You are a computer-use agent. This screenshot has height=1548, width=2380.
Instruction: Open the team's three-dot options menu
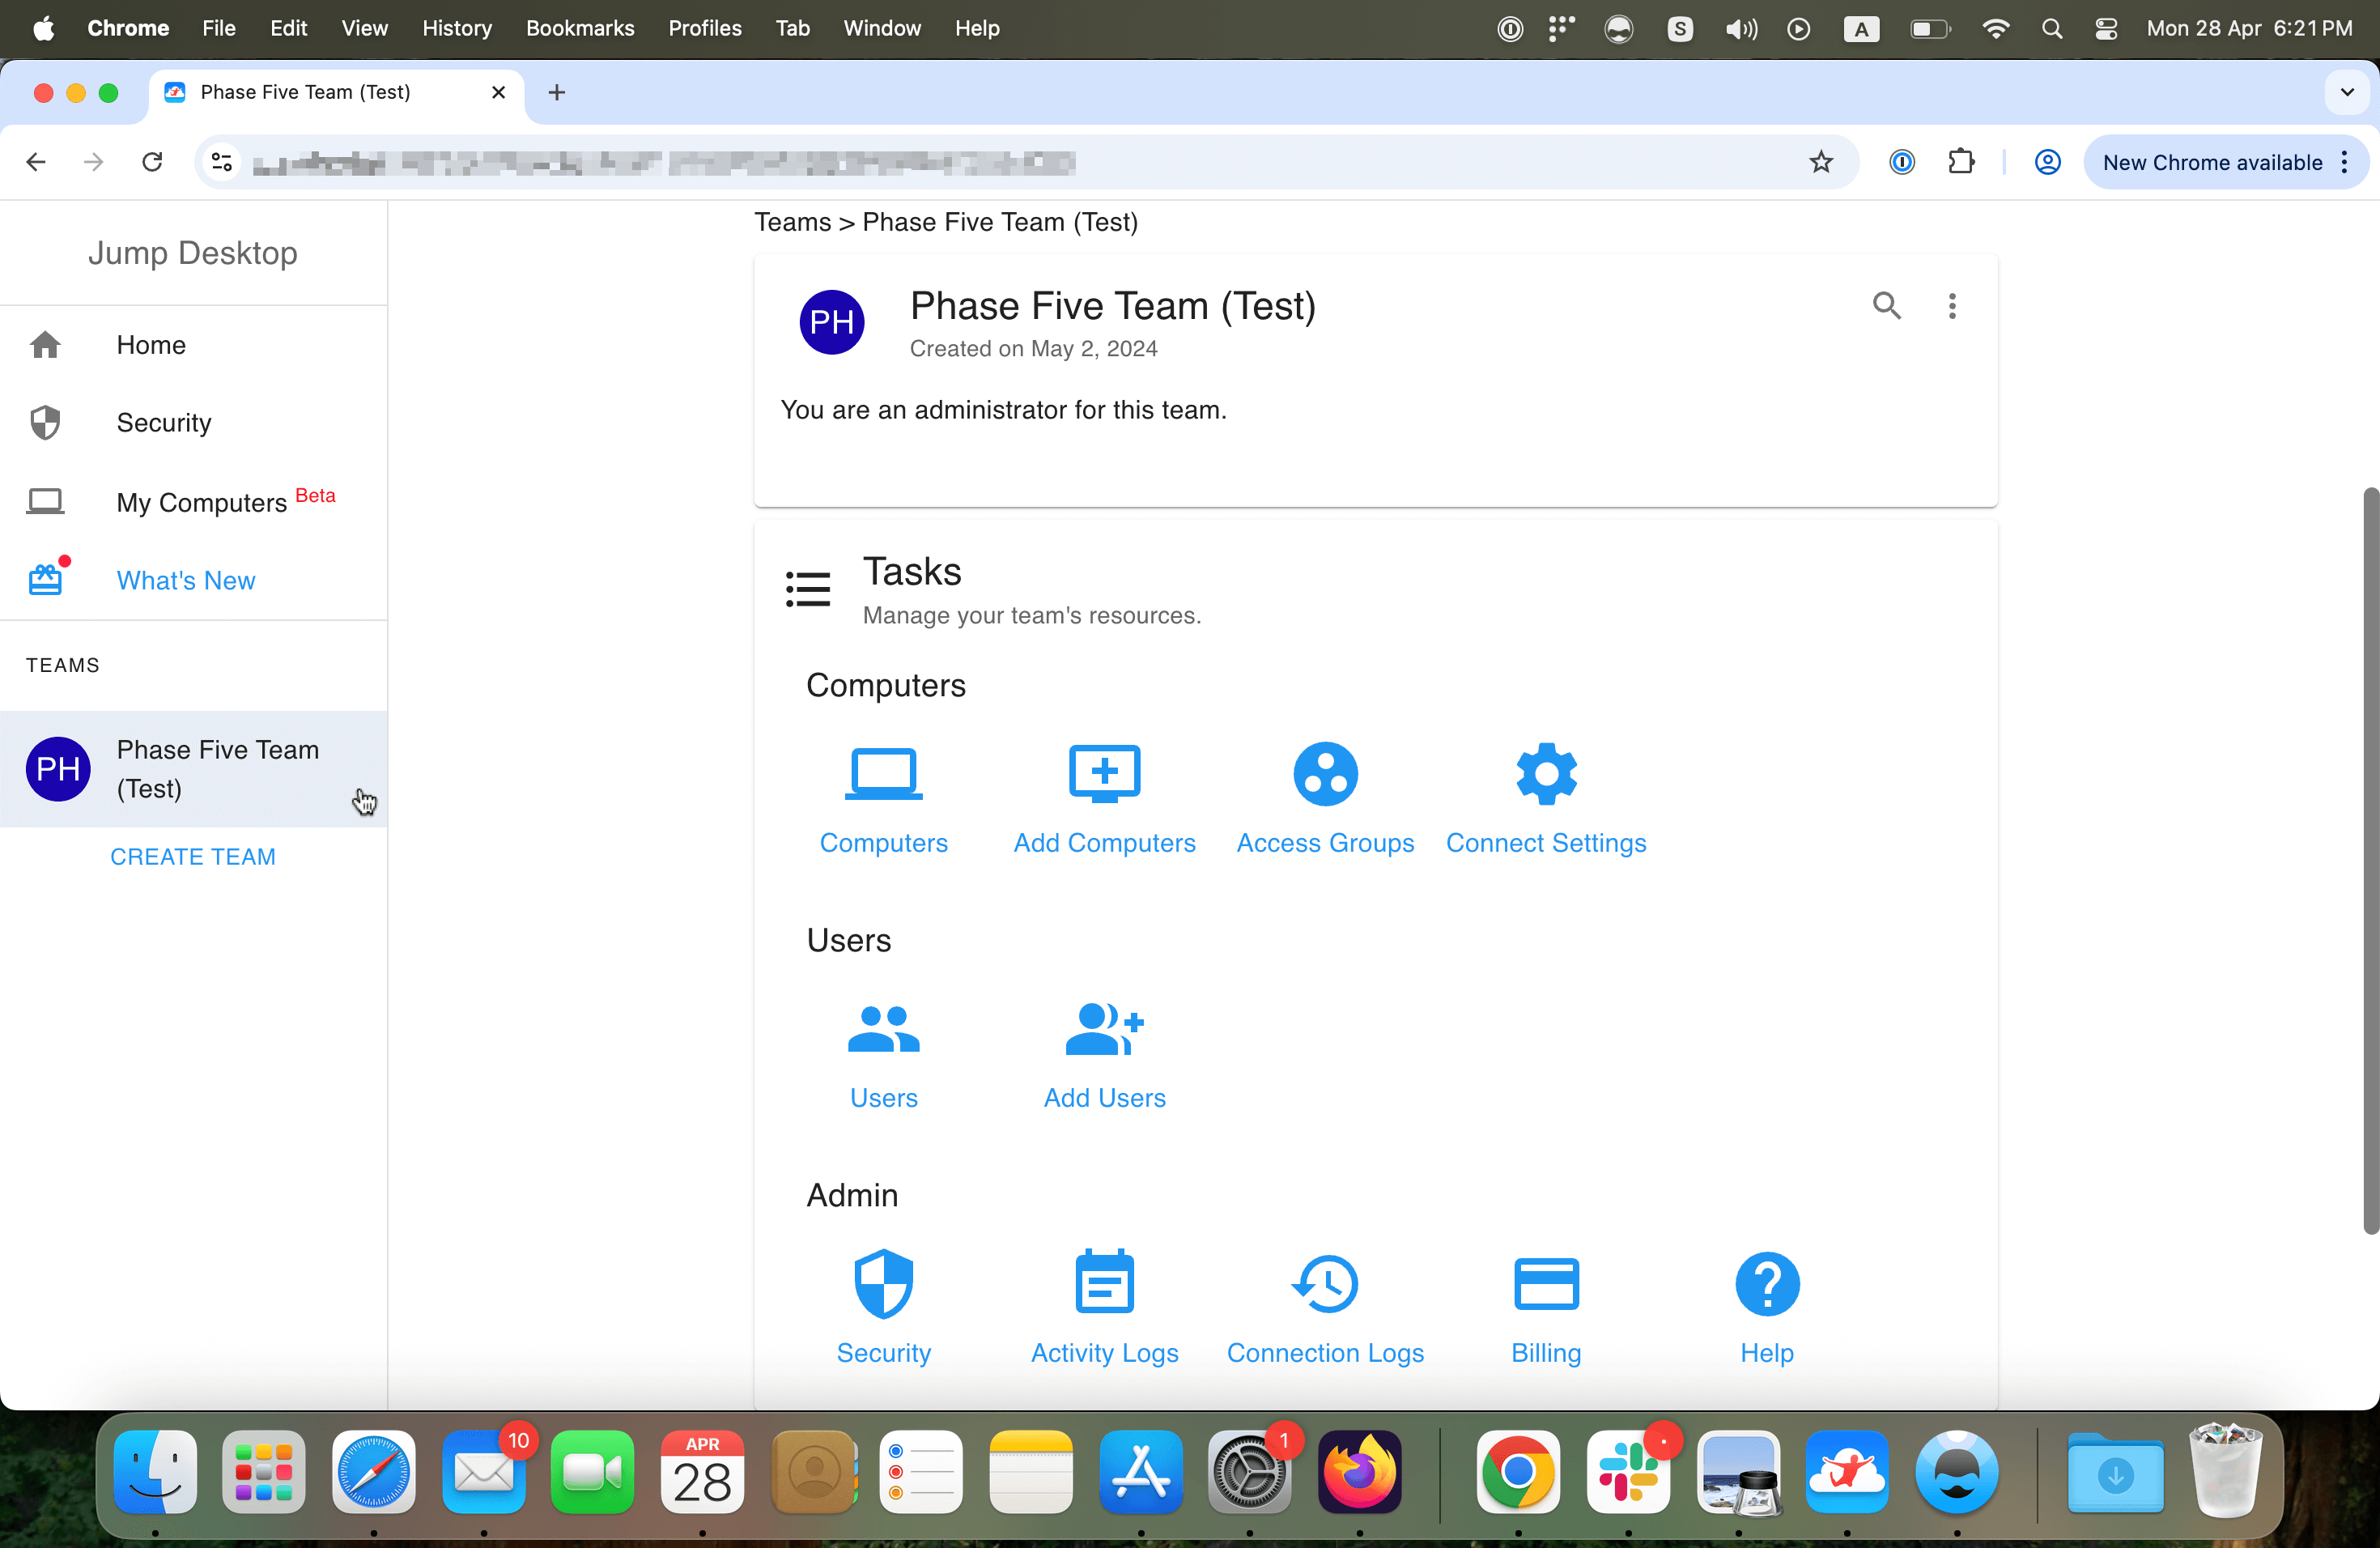(x=1951, y=305)
